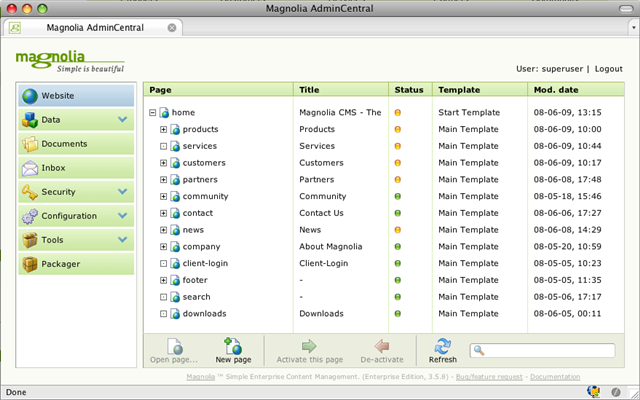The image size is (640, 400).
Task: Expand the Security menu chevron
Action: (122, 191)
